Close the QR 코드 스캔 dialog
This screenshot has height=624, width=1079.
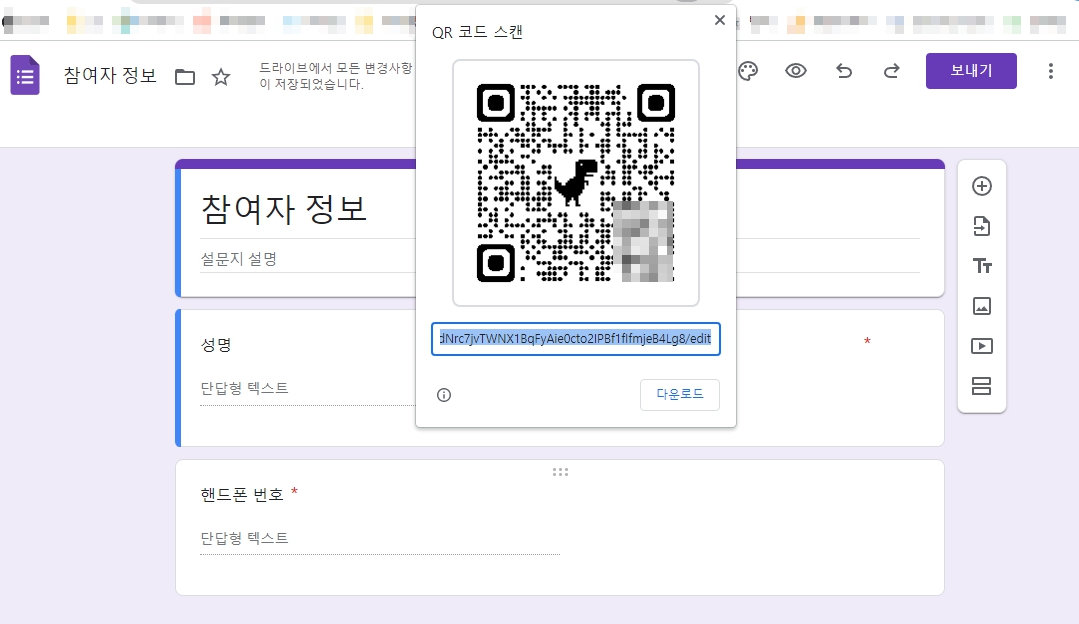click(x=719, y=19)
